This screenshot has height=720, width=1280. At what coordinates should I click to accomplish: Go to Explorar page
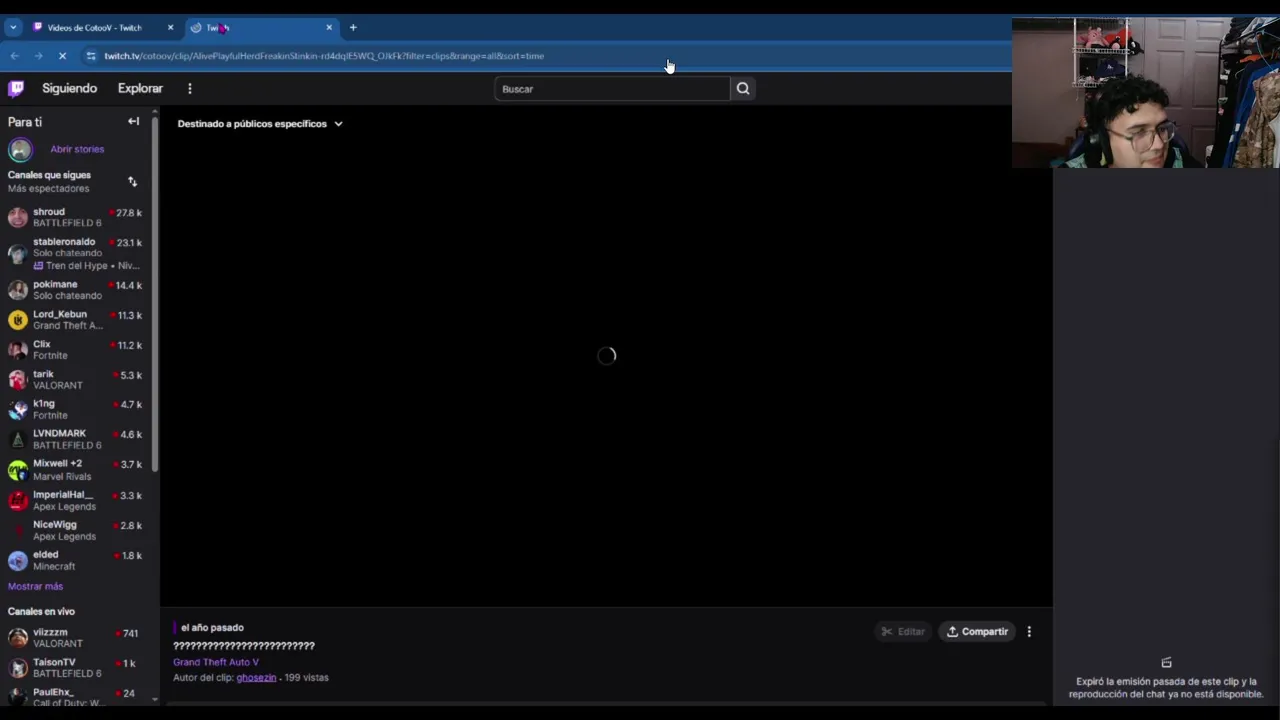pos(140,88)
